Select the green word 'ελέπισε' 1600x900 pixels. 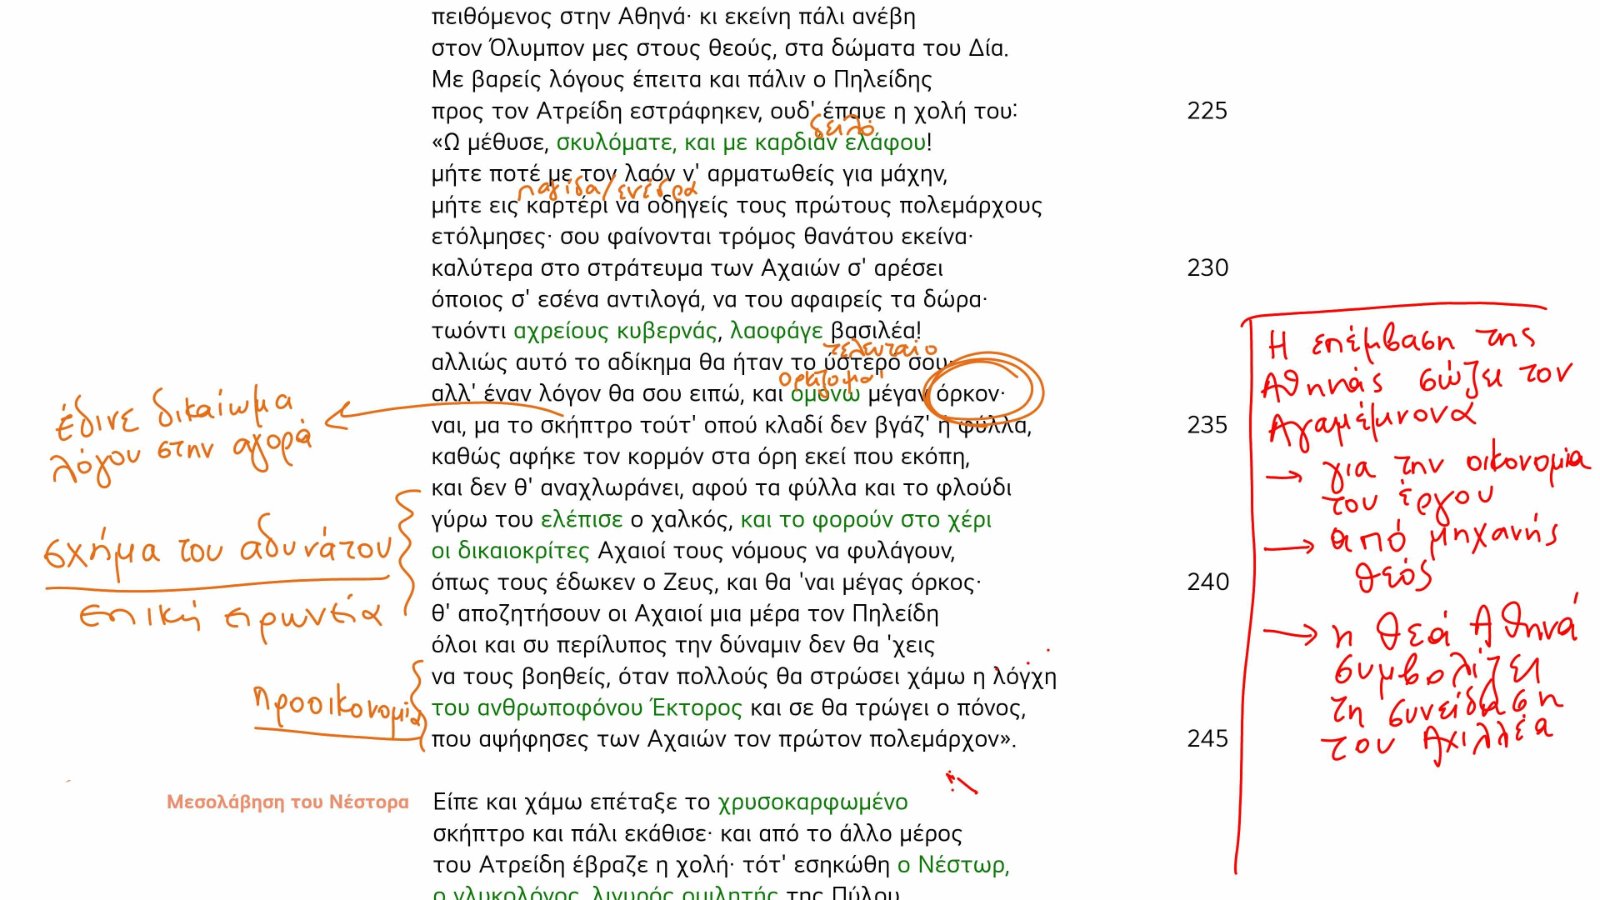pyautogui.click(x=582, y=520)
